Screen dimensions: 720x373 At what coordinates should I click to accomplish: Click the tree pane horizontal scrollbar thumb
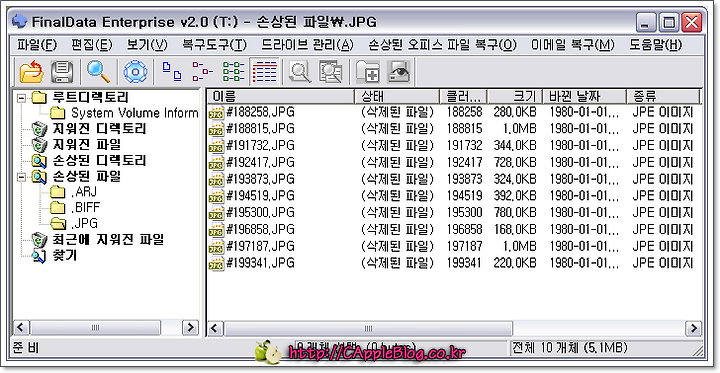click(x=95, y=328)
